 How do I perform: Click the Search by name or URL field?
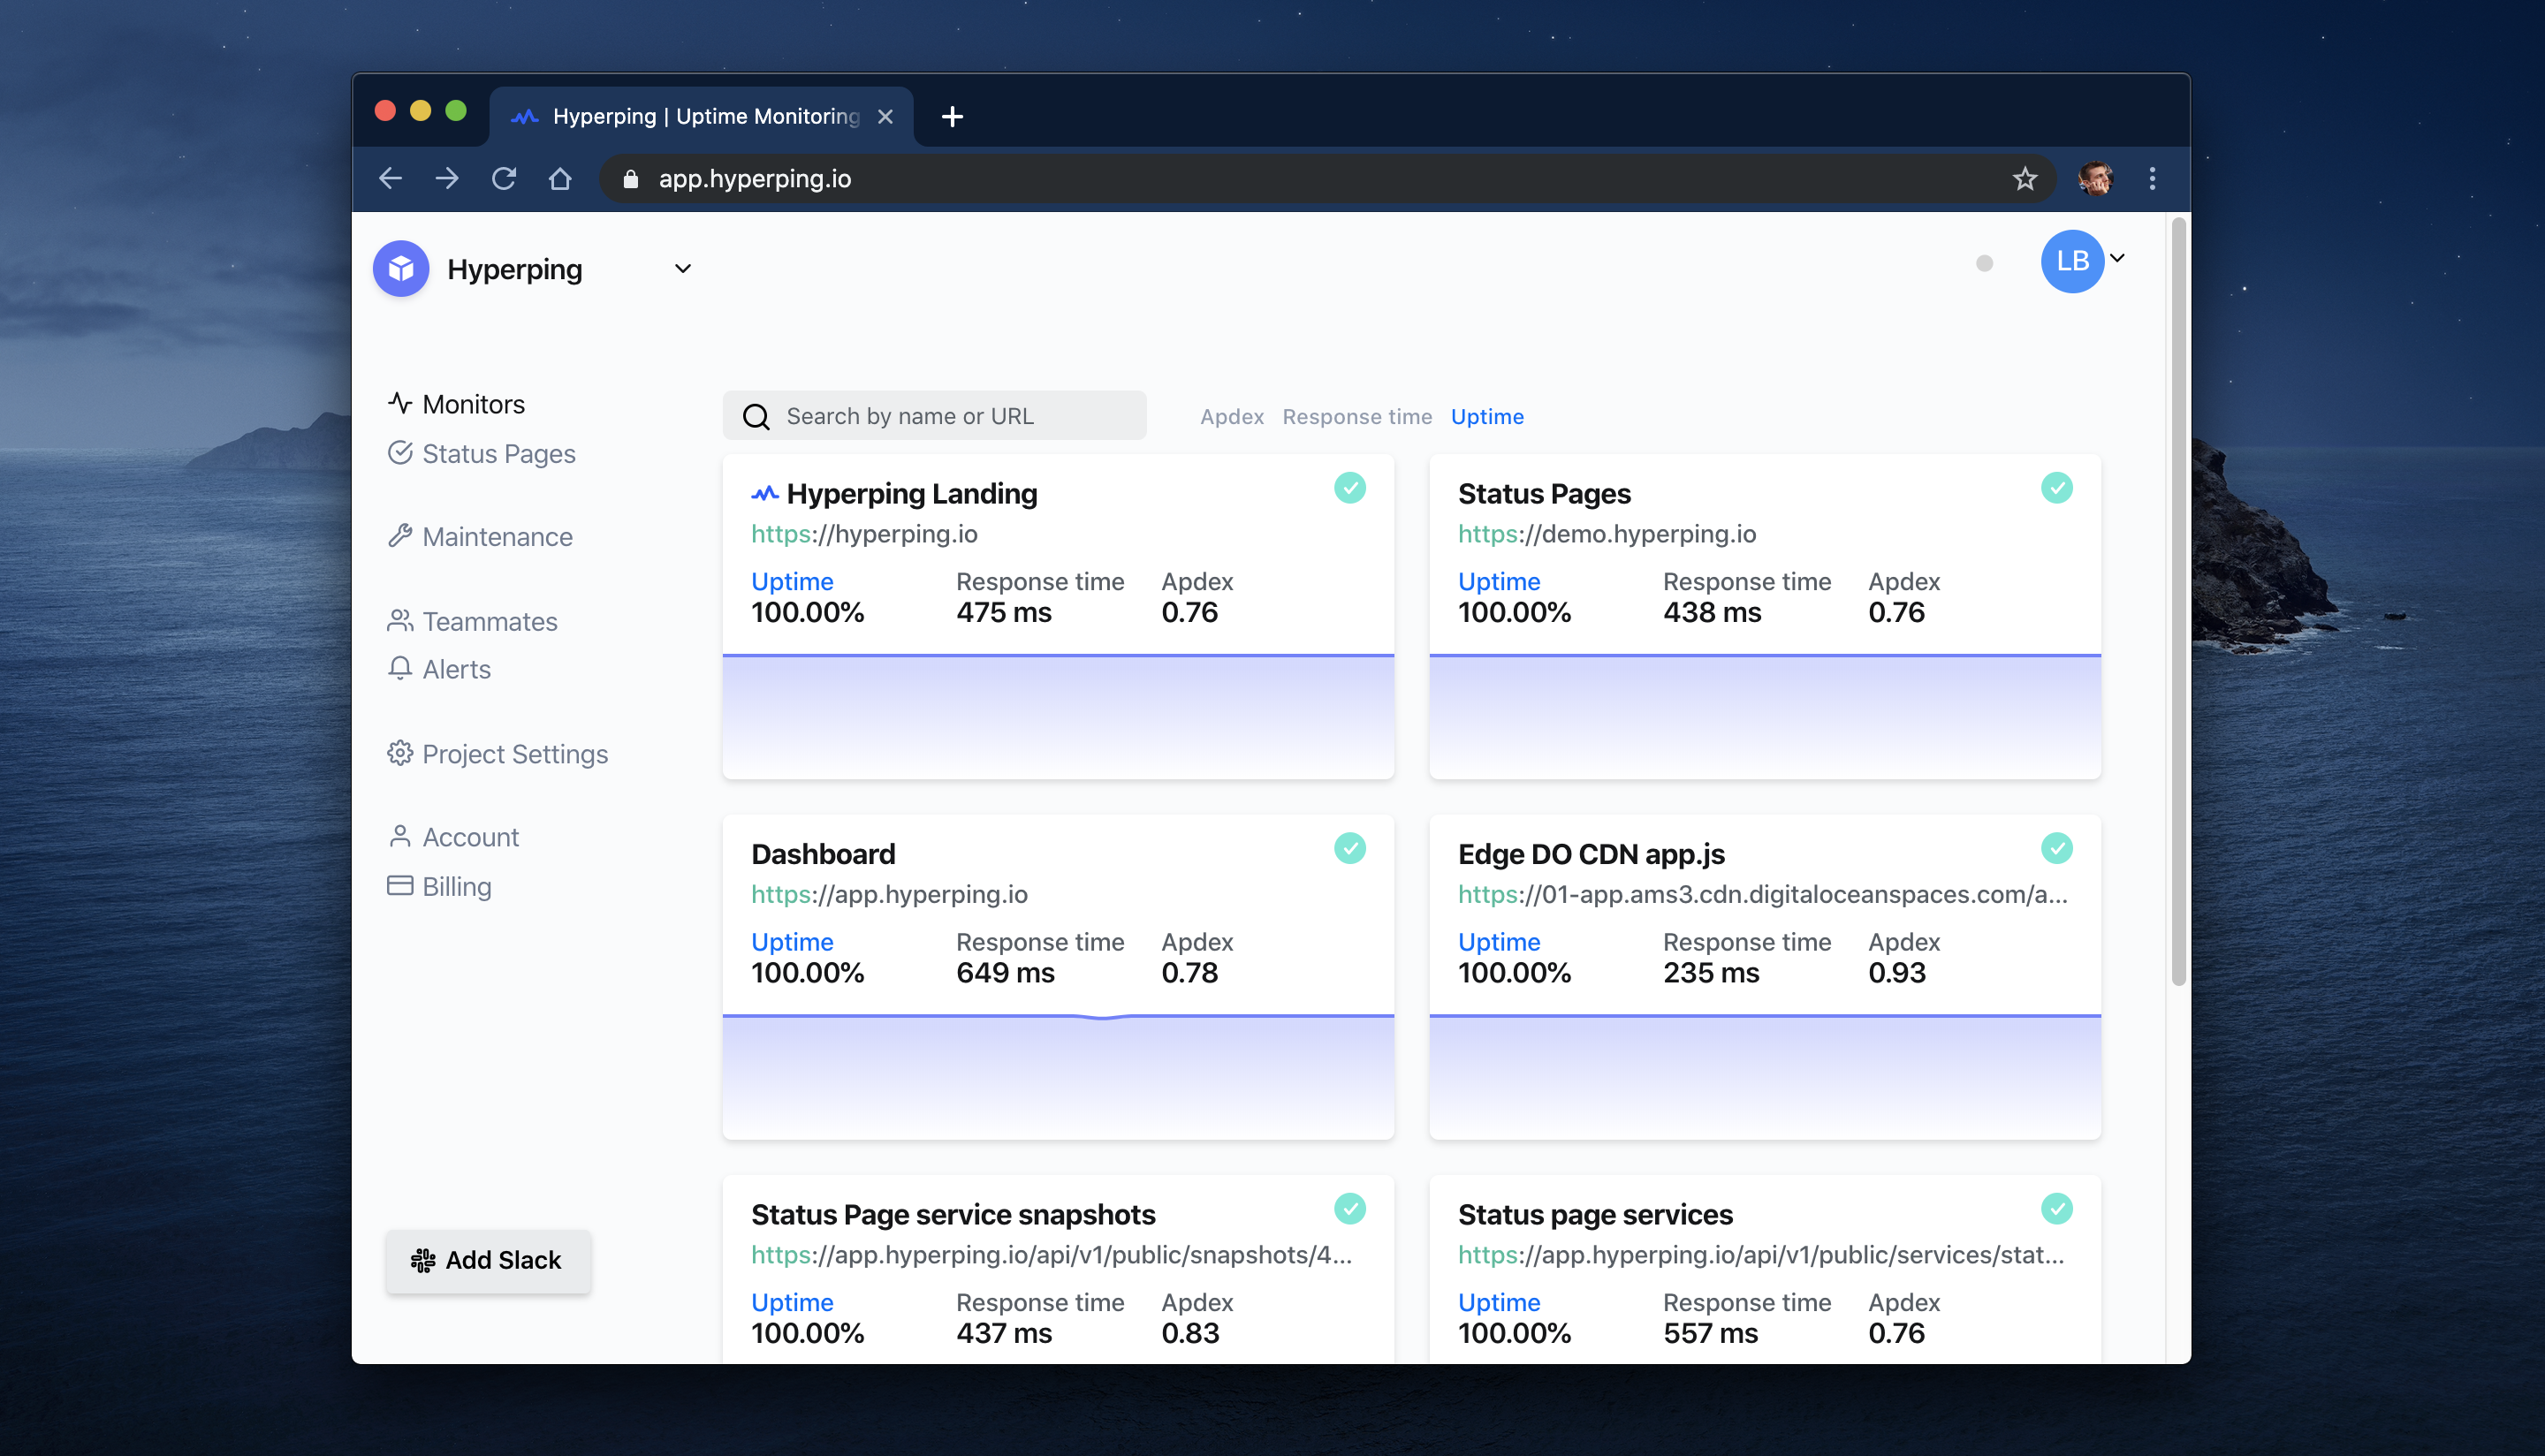(950, 416)
